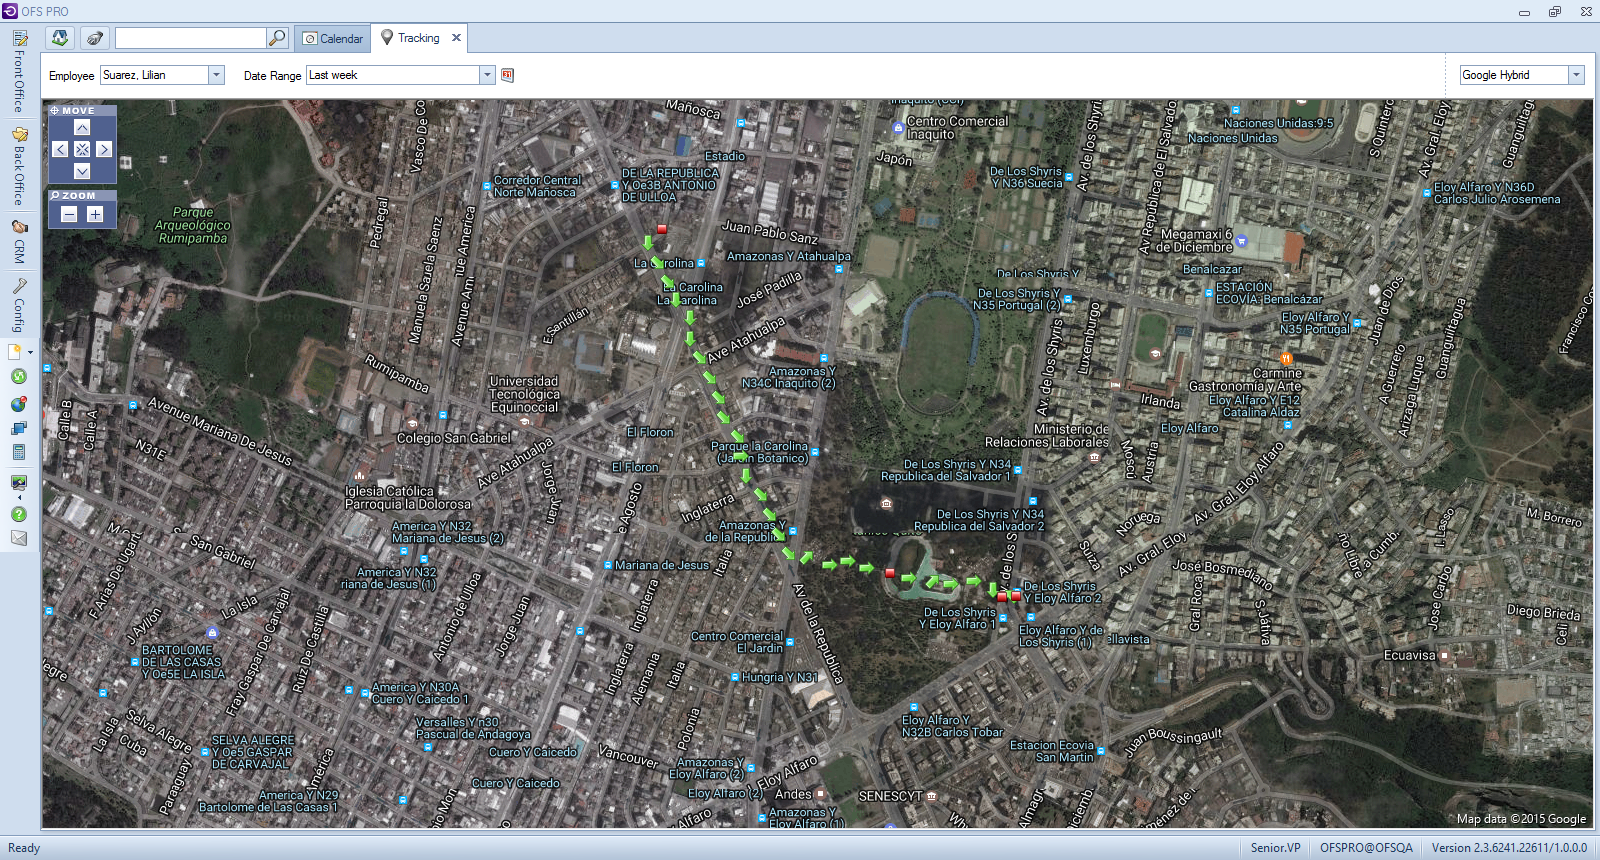Open the Google Hybrid map type dropdown
Viewport: 1600px width, 860px height.
[1576, 75]
